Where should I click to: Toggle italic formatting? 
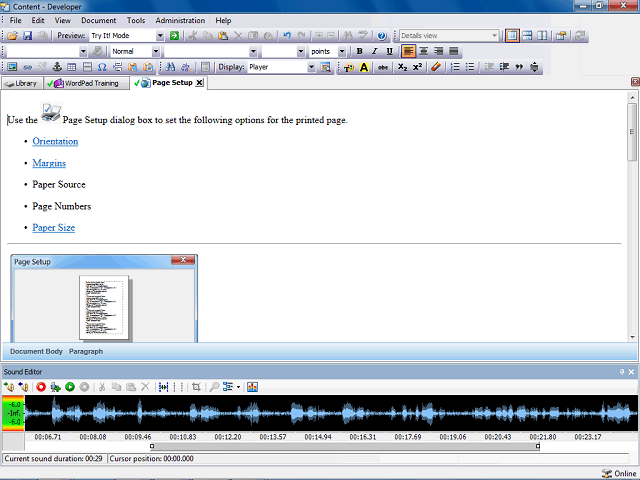click(x=374, y=51)
